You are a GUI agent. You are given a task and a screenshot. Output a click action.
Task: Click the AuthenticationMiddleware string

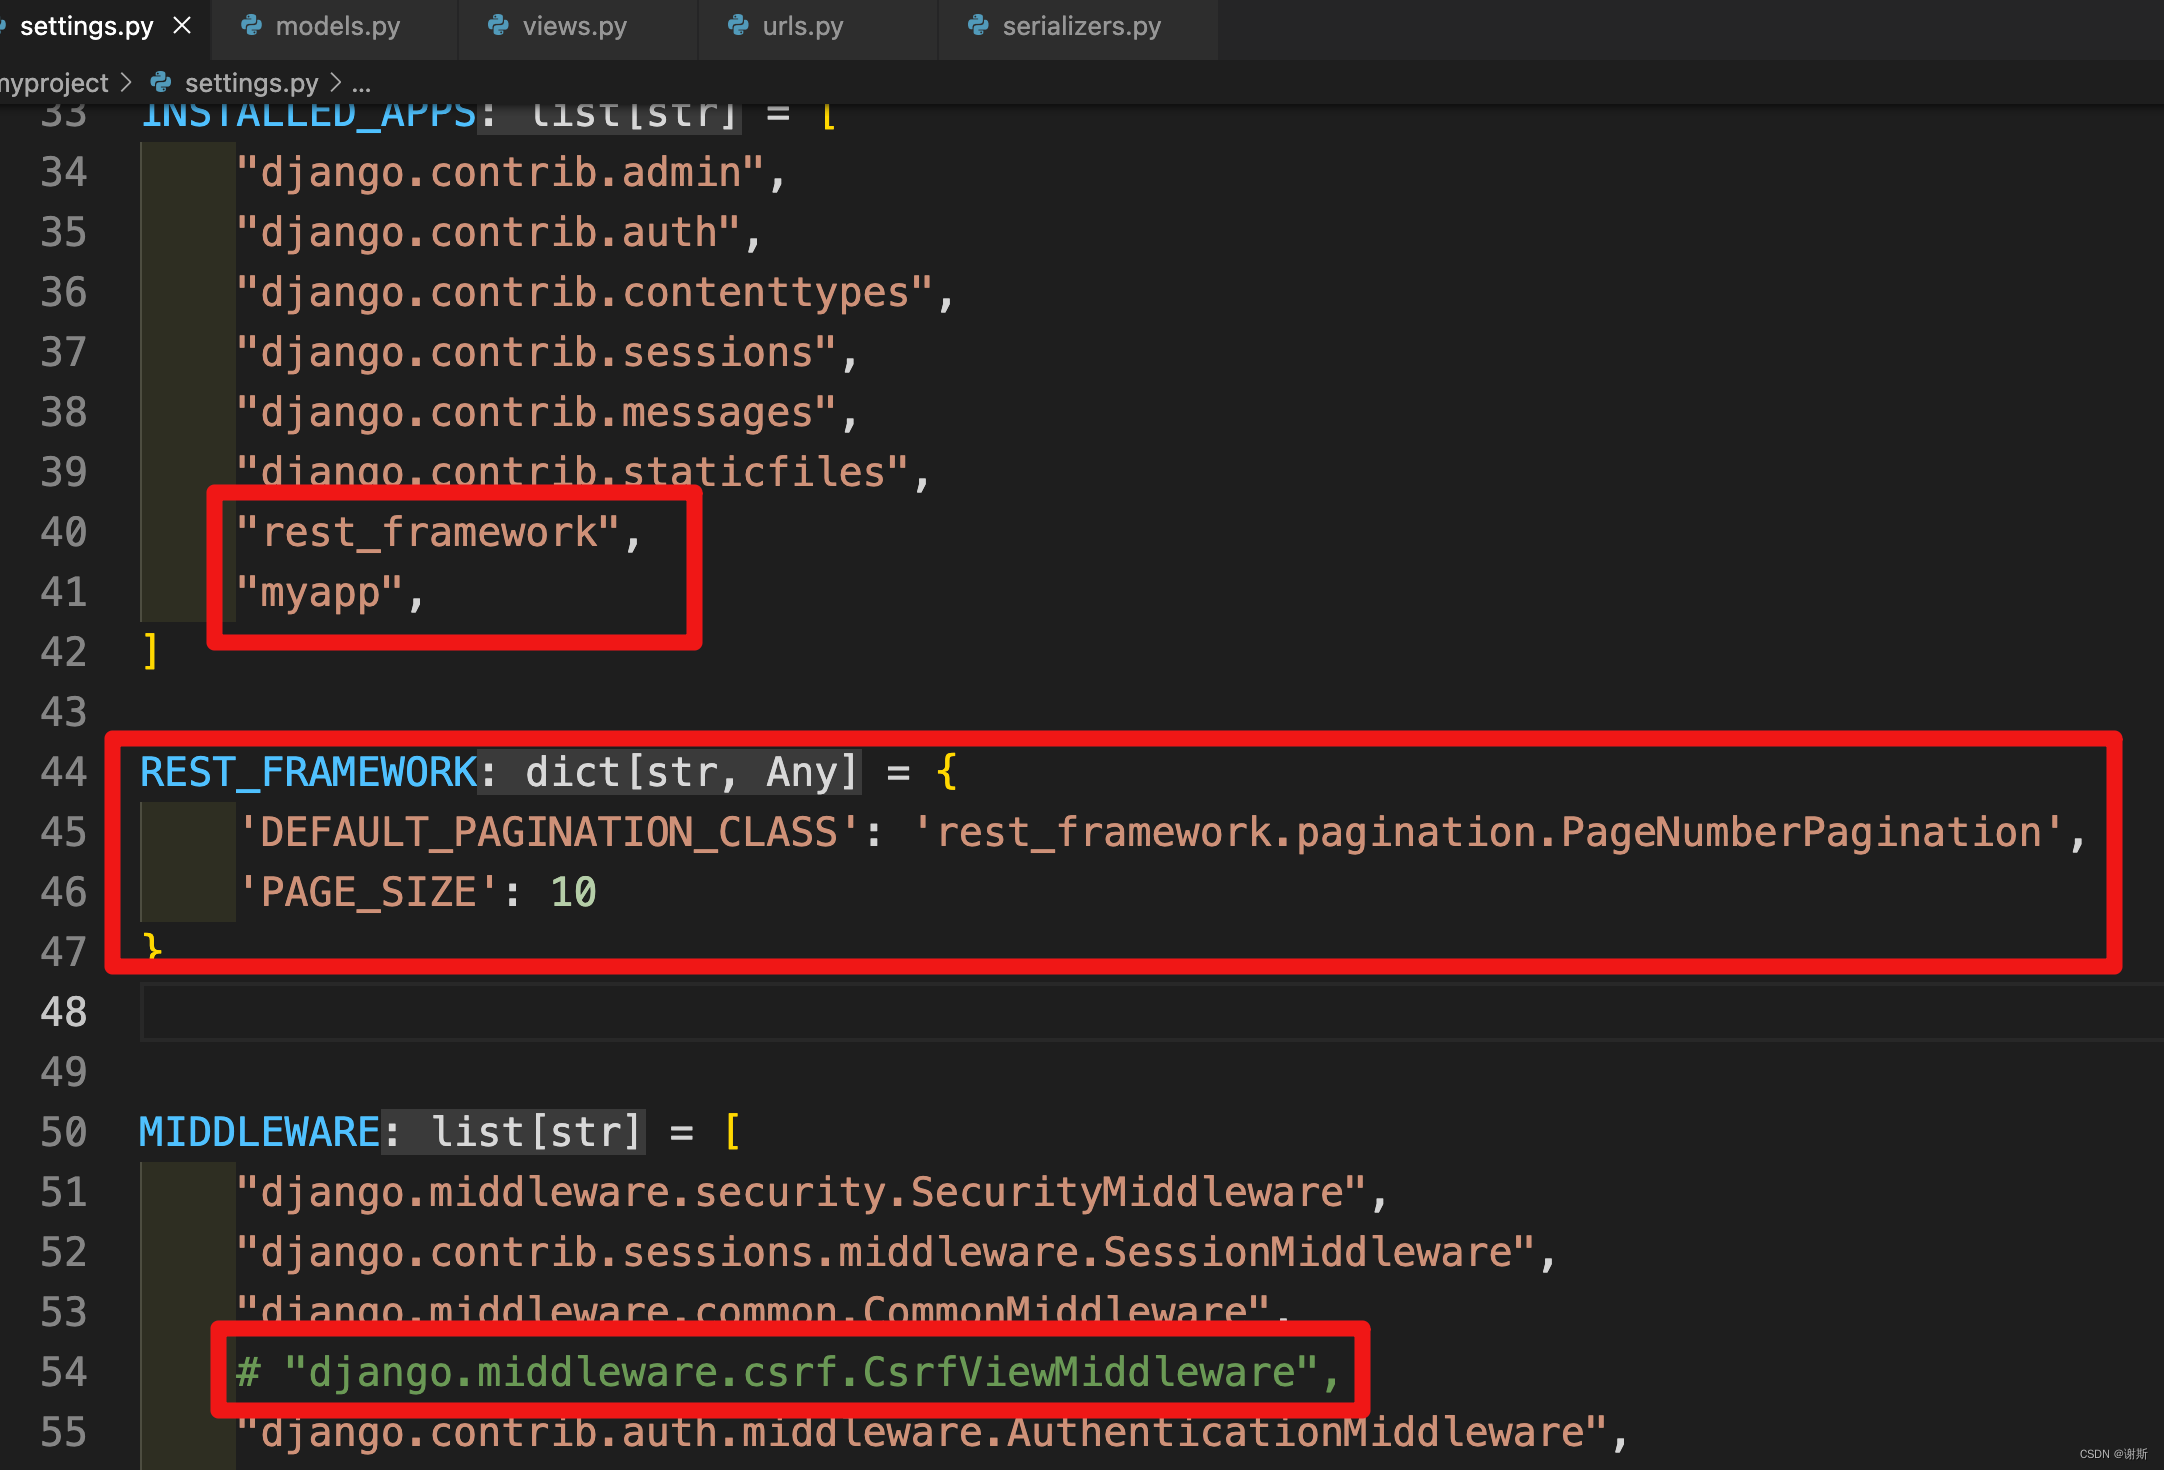[x=922, y=1432]
